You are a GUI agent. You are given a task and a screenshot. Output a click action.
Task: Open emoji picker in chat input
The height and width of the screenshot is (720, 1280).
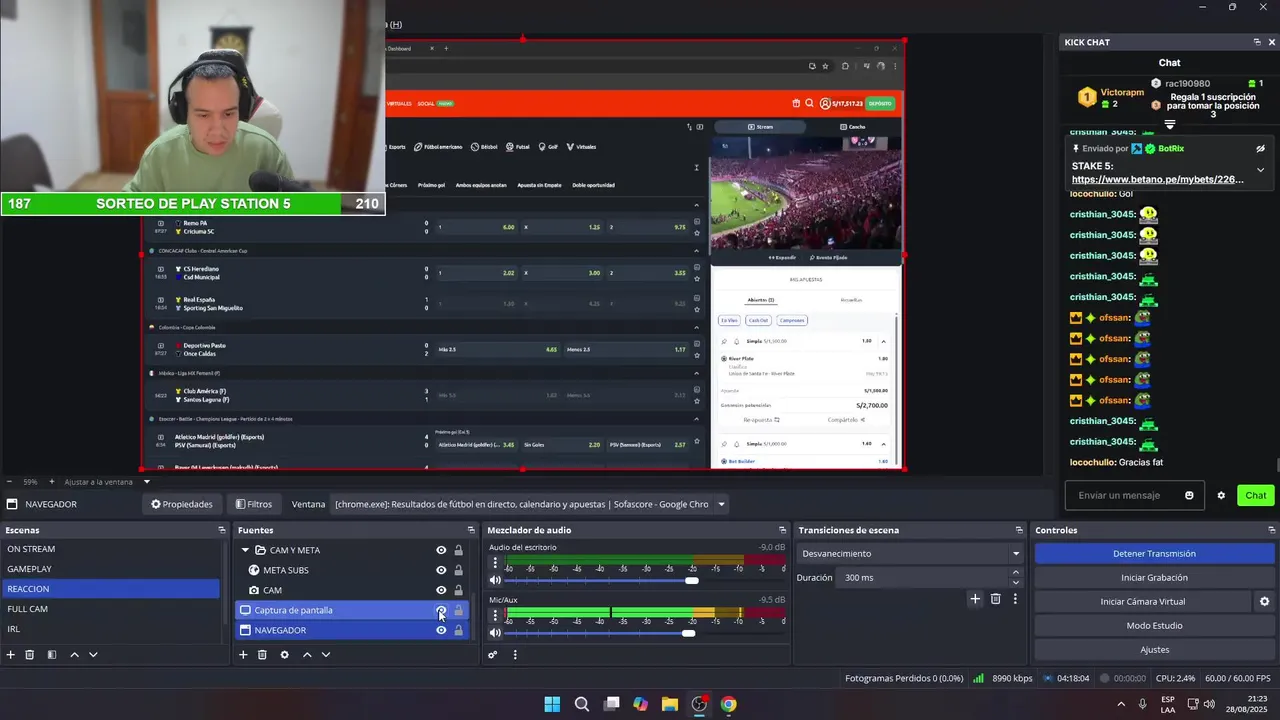1189,495
